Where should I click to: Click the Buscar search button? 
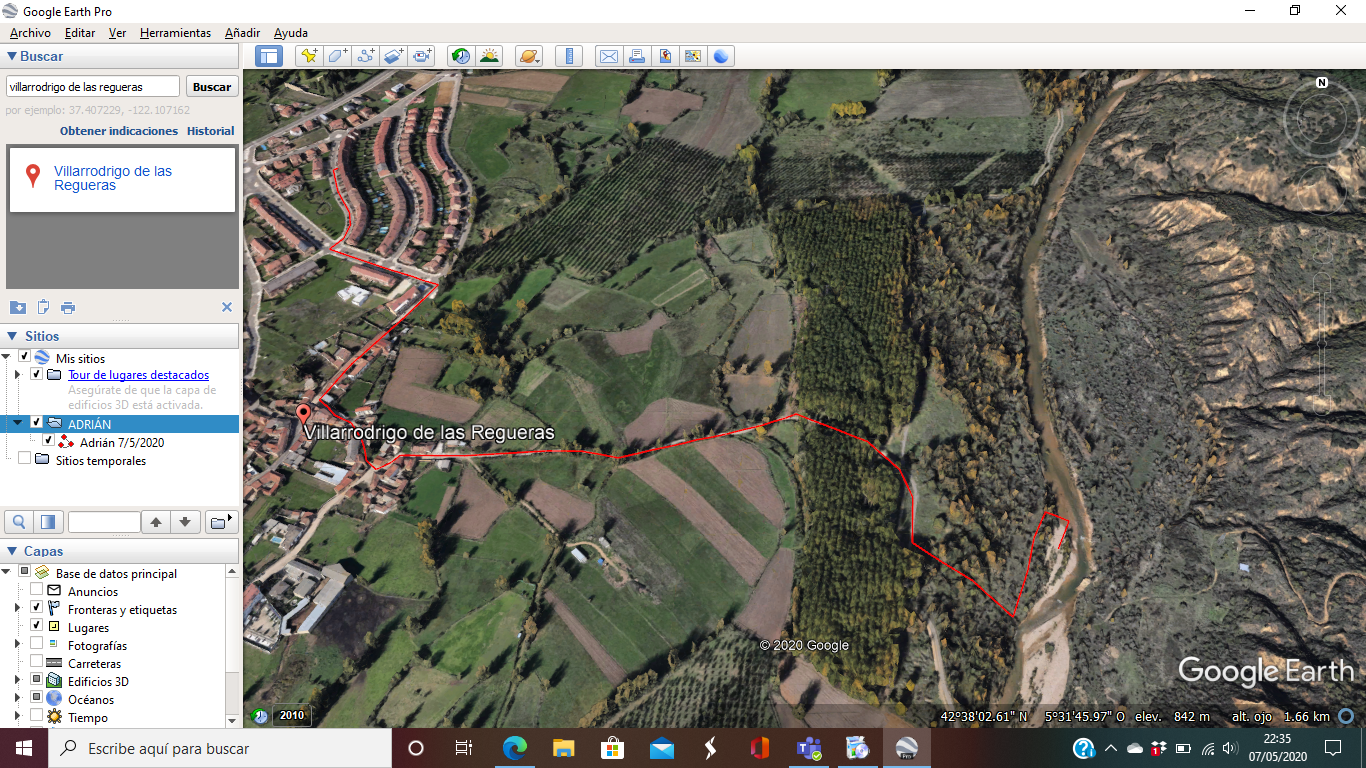pyautogui.click(x=212, y=87)
